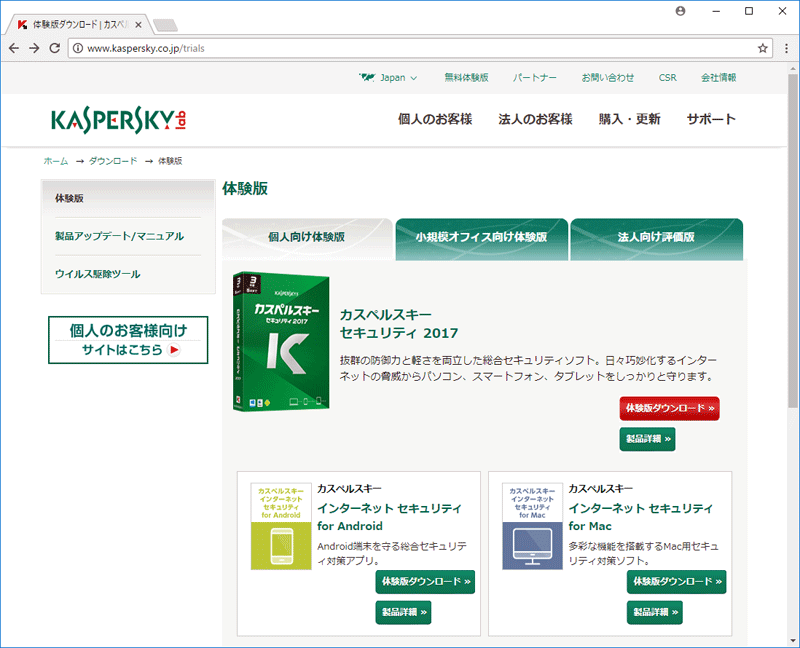Image resolution: width=800 pixels, height=648 pixels.
Task: Bookmark this page with the star icon
Action: coord(763,48)
